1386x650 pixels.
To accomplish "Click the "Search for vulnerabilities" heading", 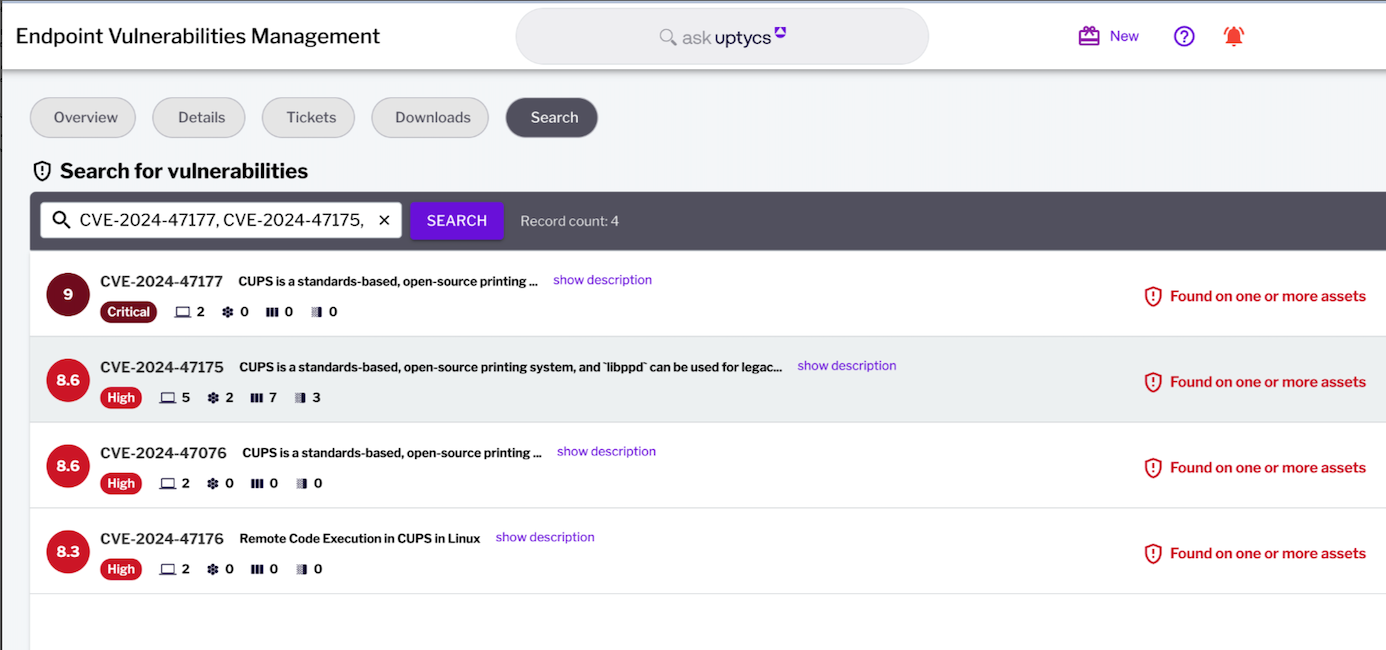I will point(184,171).
